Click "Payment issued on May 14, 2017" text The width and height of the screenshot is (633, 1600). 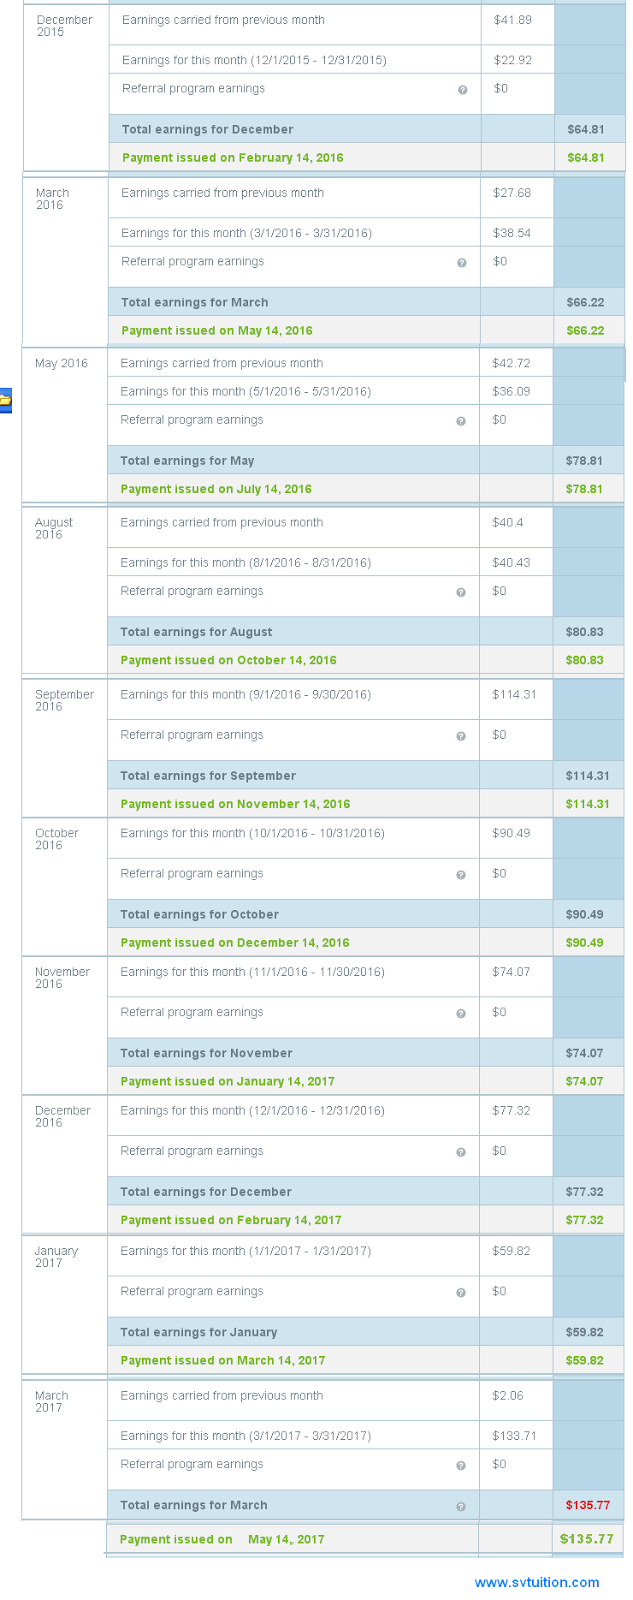pyautogui.click(x=222, y=1539)
